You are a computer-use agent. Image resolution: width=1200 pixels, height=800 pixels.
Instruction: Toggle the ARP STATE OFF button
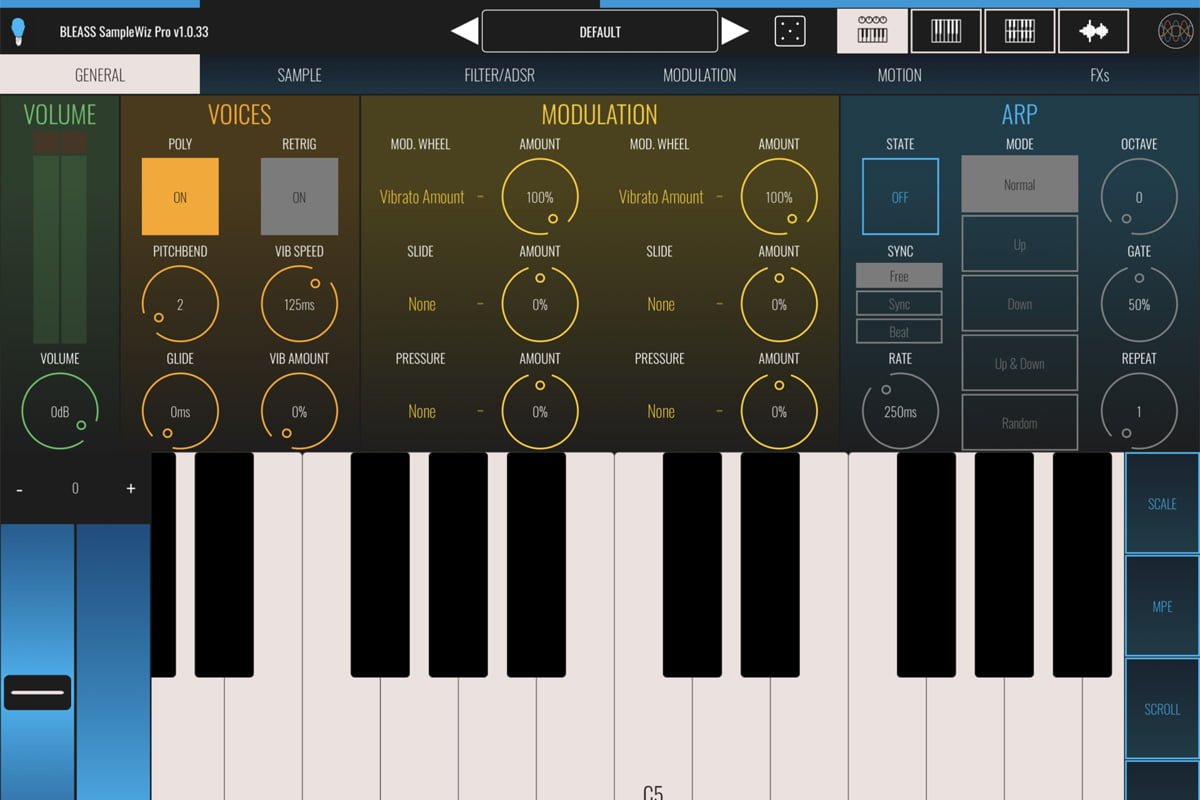pyautogui.click(x=900, y=197)
